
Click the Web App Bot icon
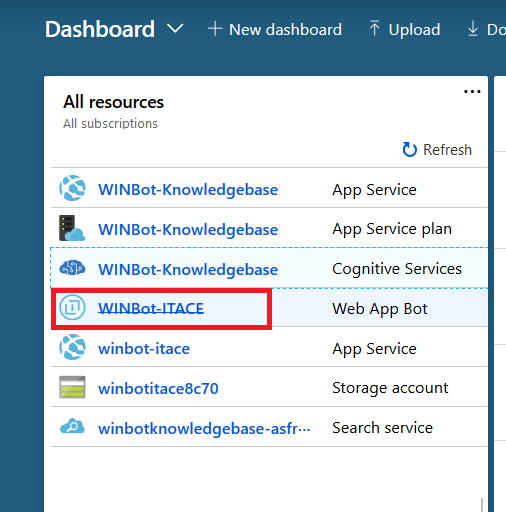click(72, 307)
